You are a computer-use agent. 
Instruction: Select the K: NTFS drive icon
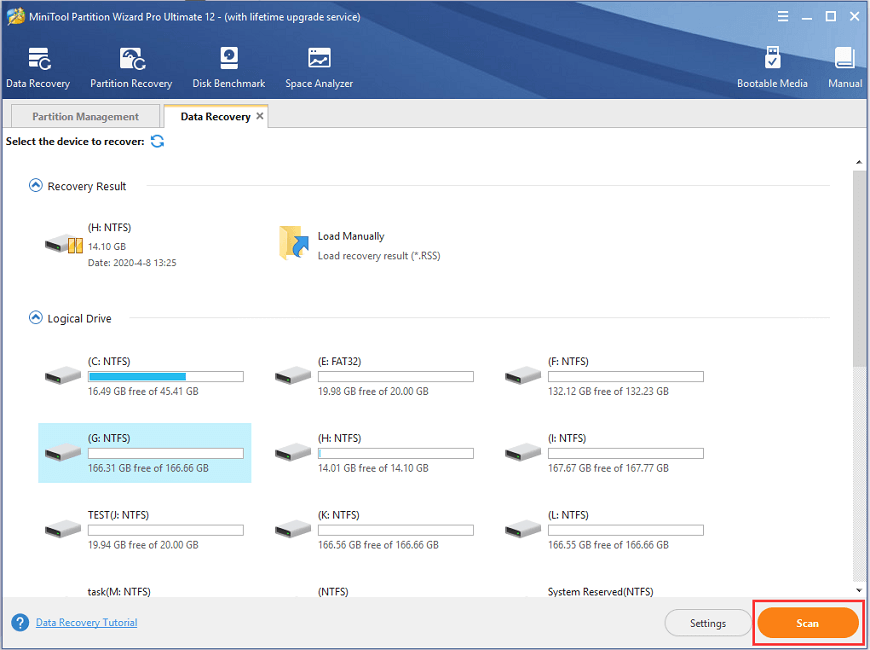(293, 529)
